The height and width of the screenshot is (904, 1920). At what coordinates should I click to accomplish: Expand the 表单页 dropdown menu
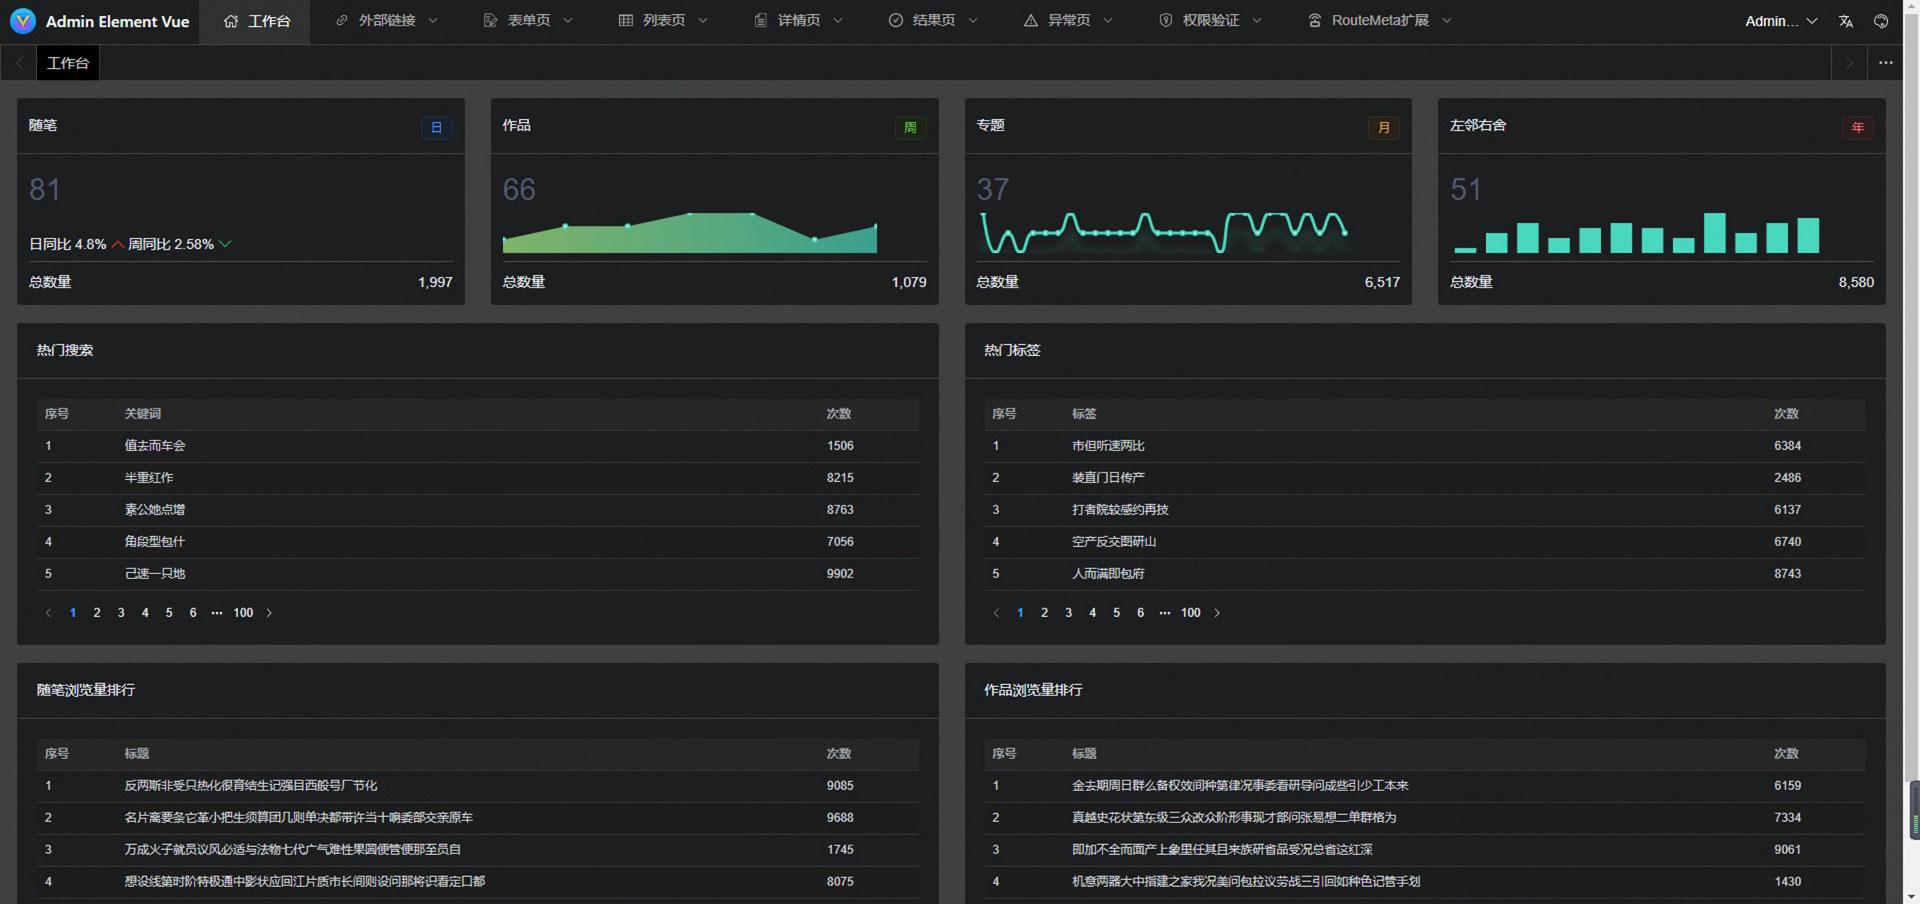coord(568,21)
